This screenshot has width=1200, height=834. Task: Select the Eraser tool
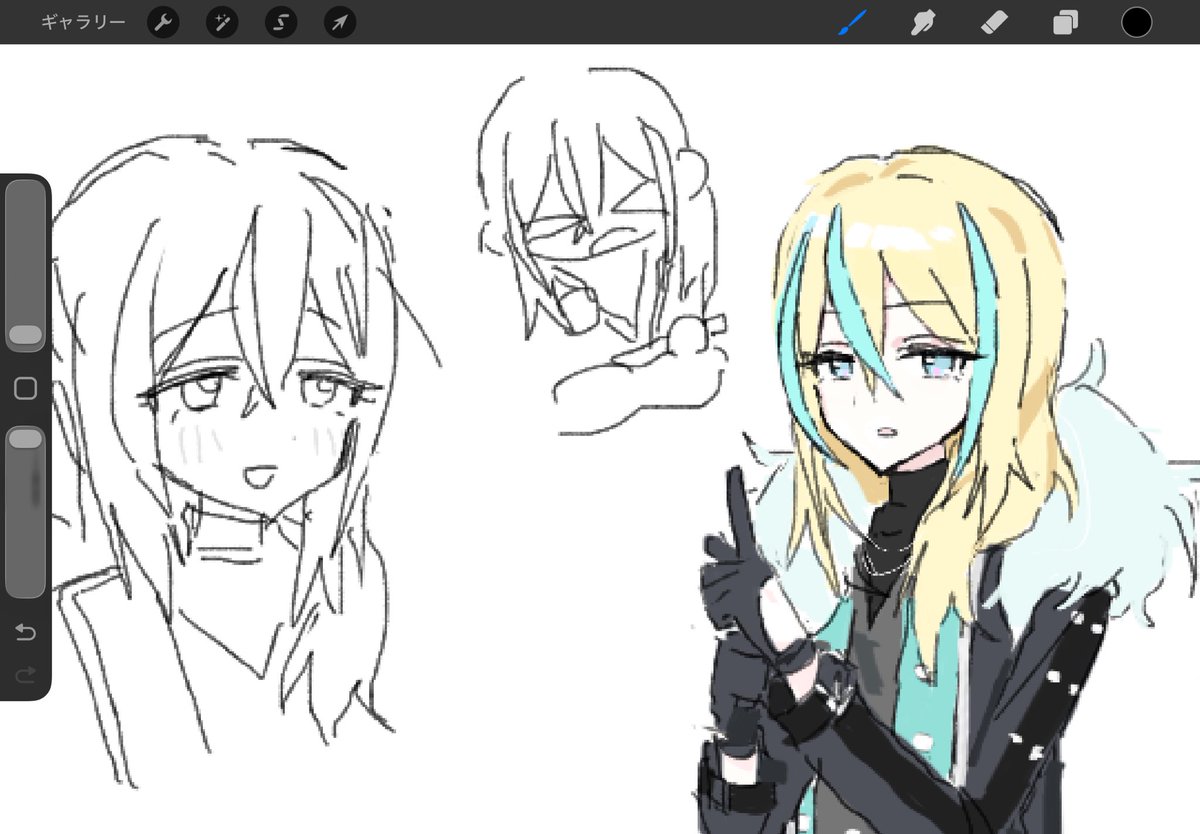click(x=995, y=22)
